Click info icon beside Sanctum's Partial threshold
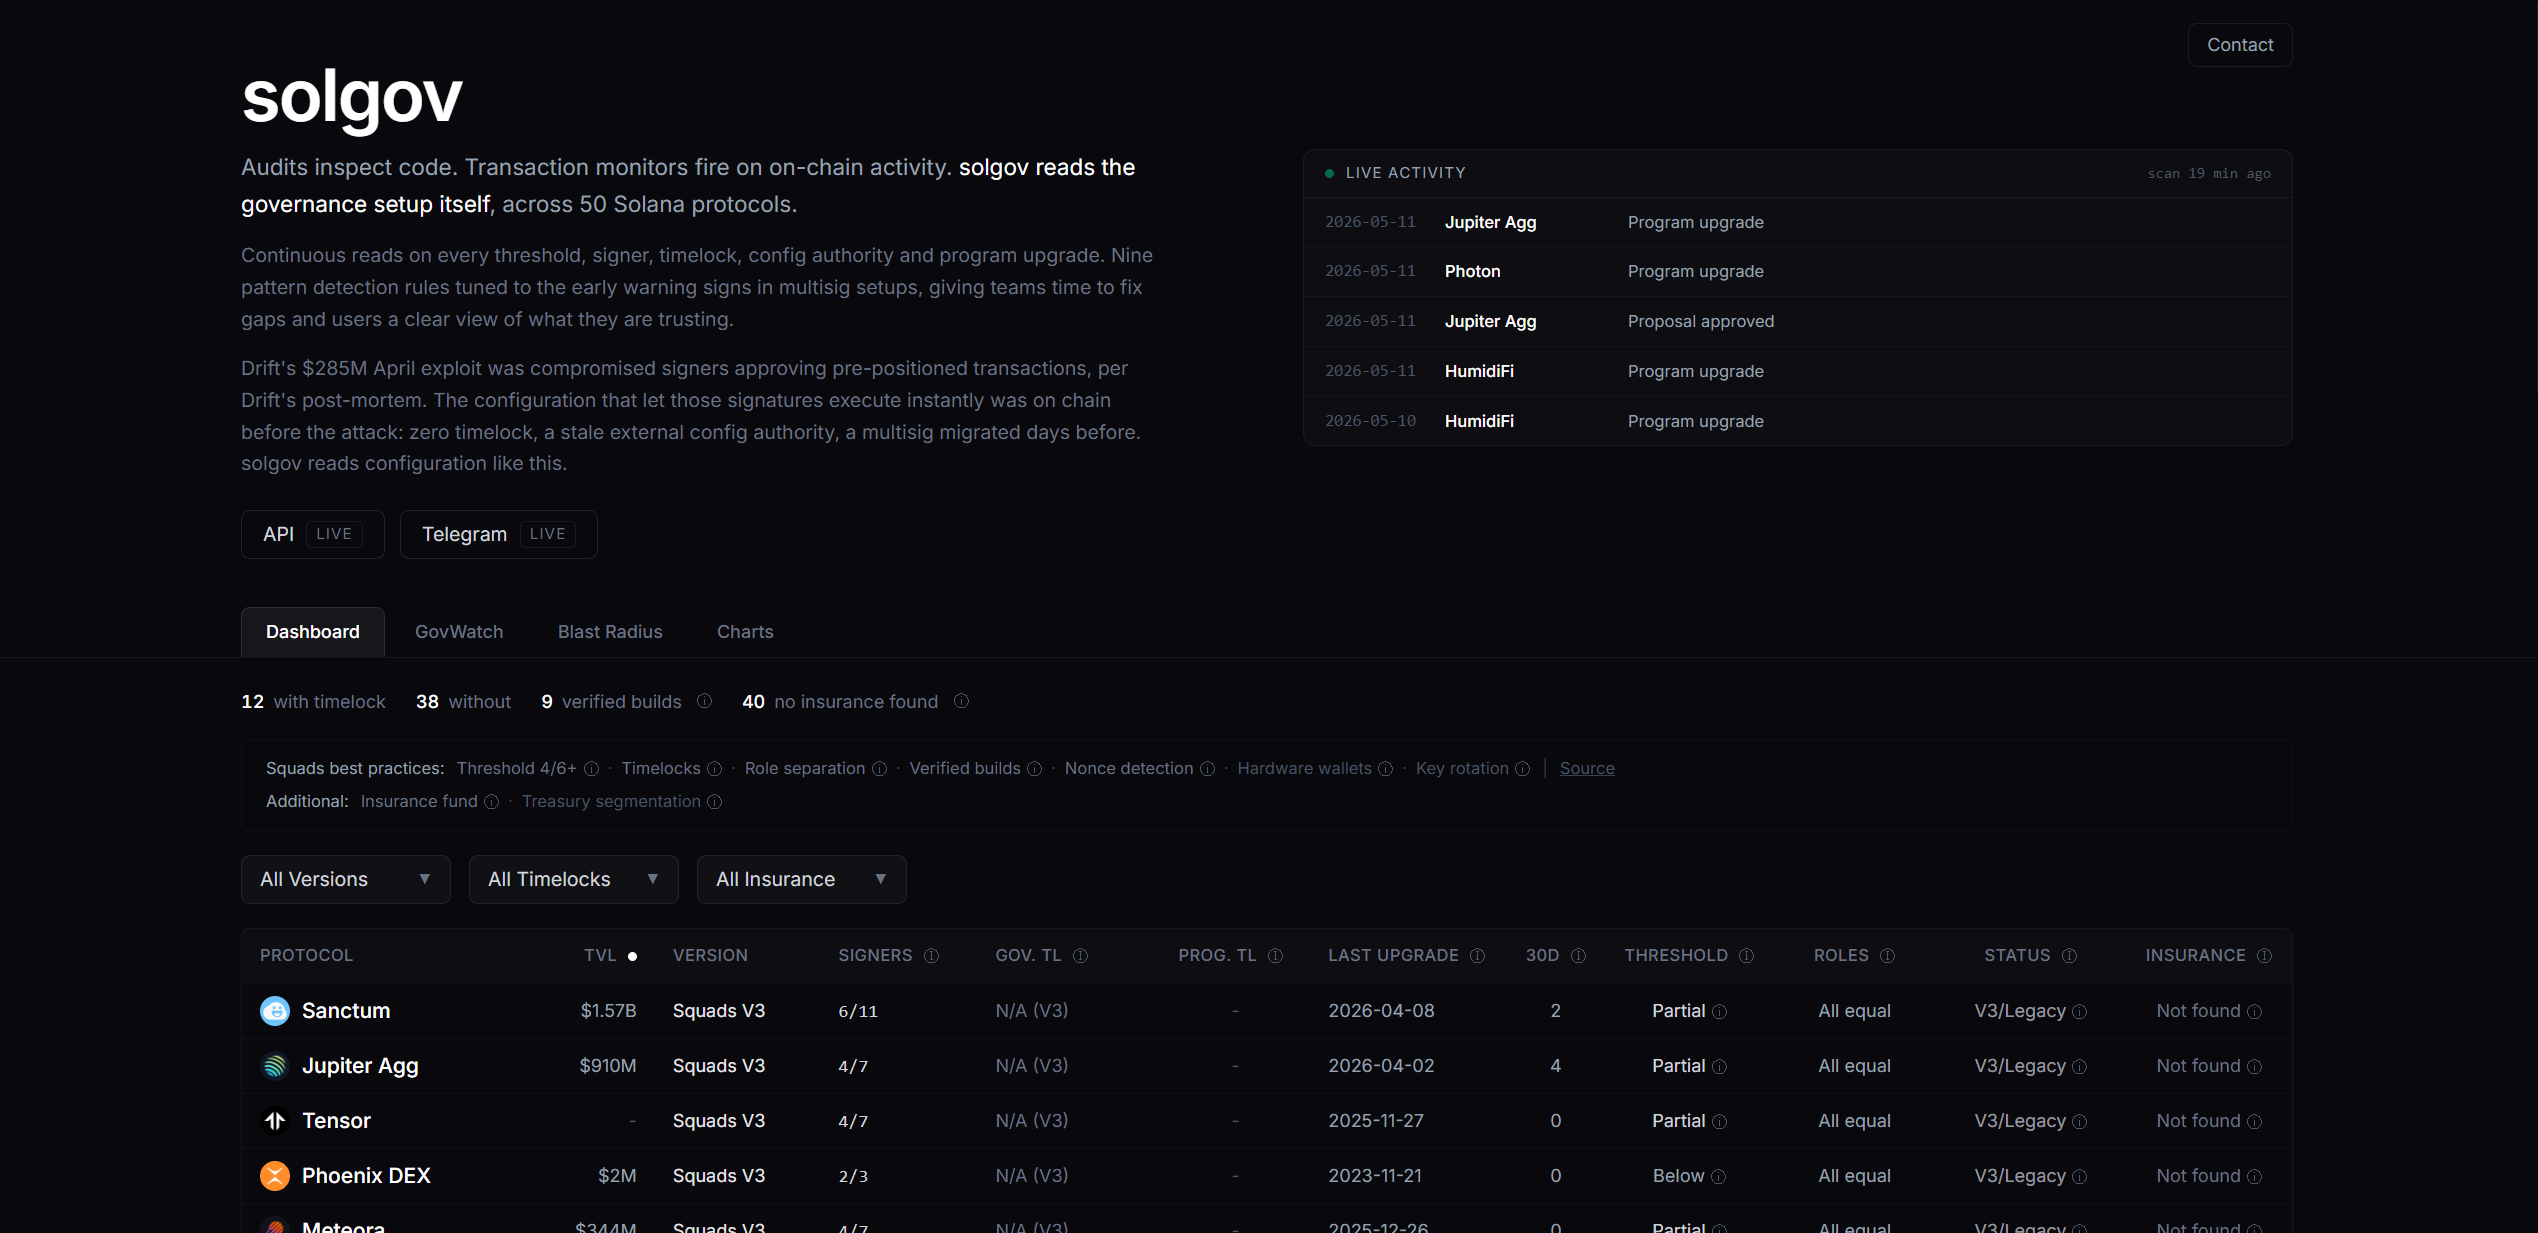 coord(1720,1012)
